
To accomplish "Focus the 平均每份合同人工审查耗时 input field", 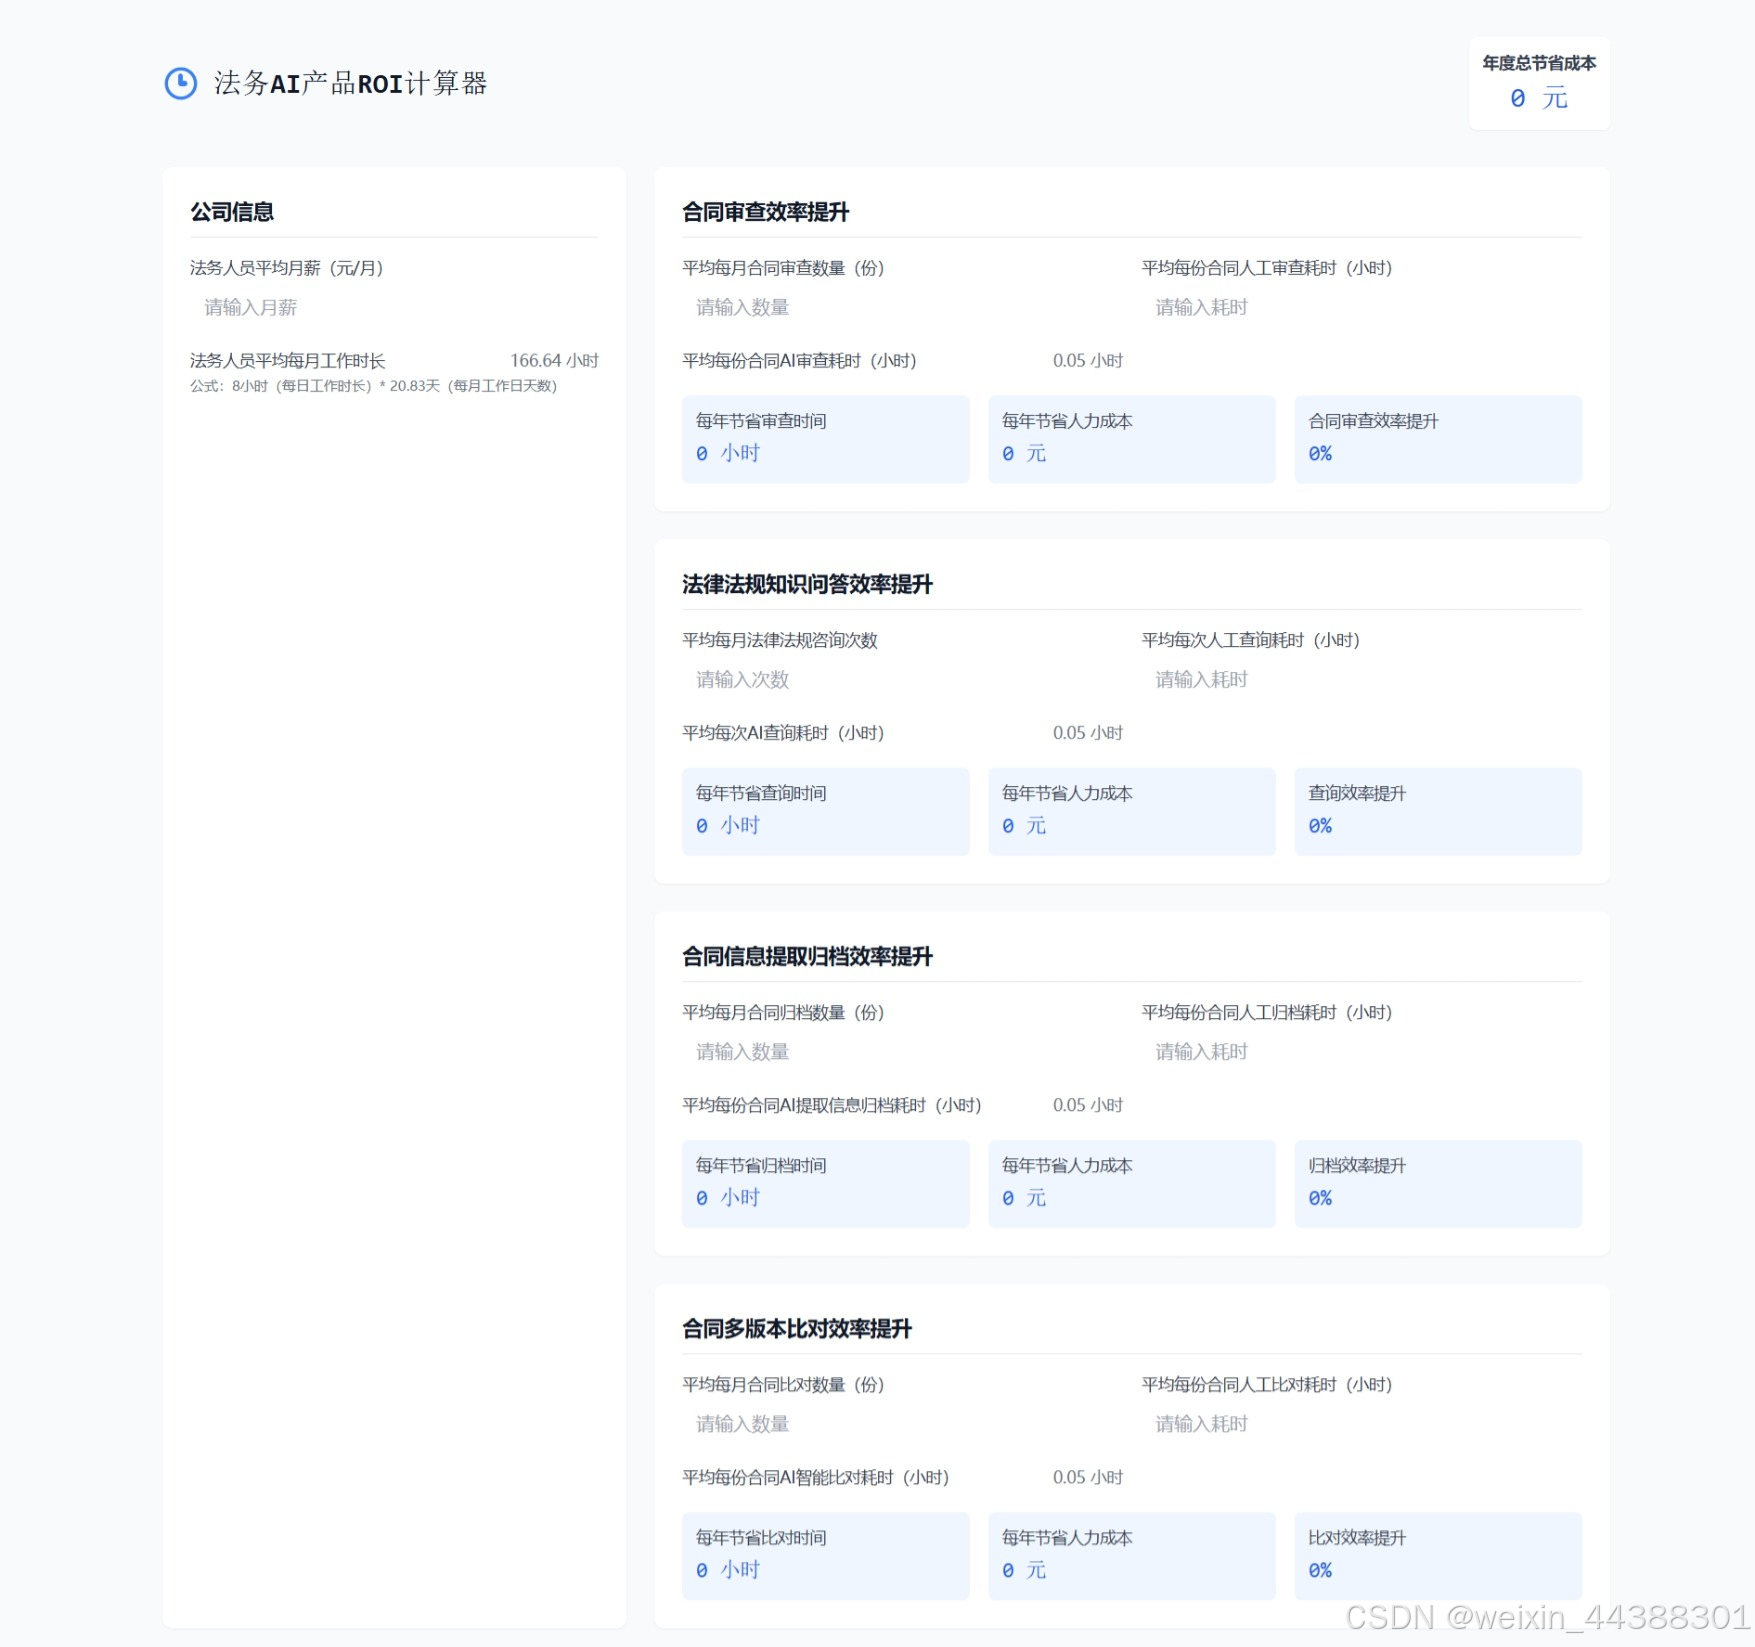I will pos(1361,307).
